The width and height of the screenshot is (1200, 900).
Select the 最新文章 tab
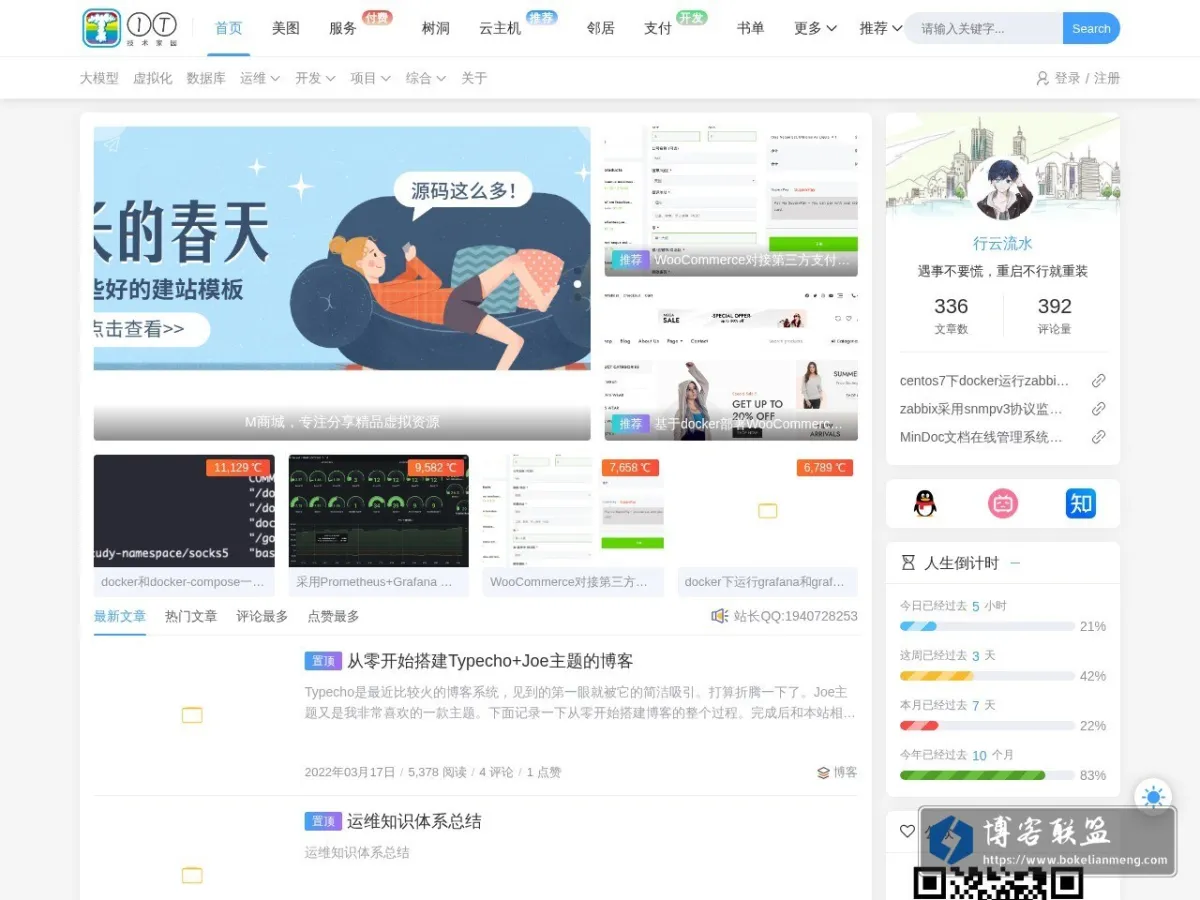coord(120,616)
